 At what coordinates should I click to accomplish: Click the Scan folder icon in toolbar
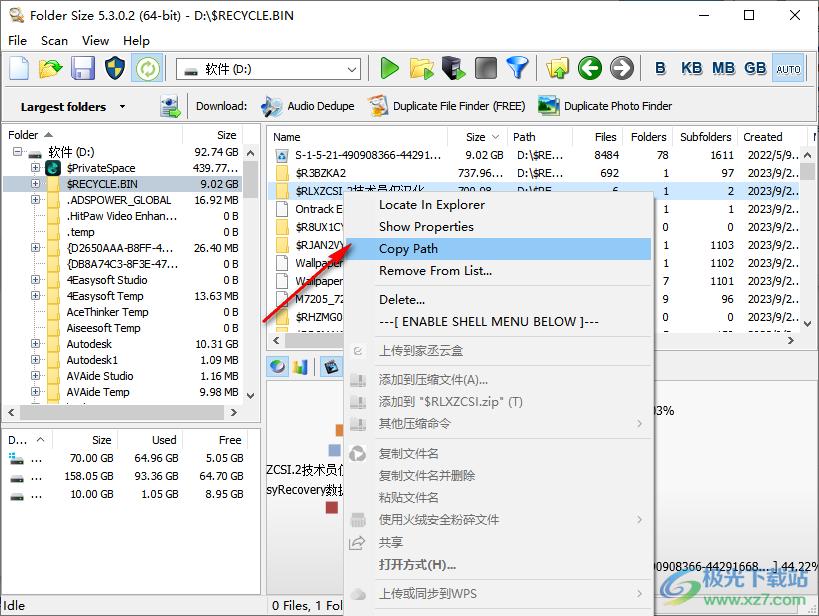[x=422, y=68]
